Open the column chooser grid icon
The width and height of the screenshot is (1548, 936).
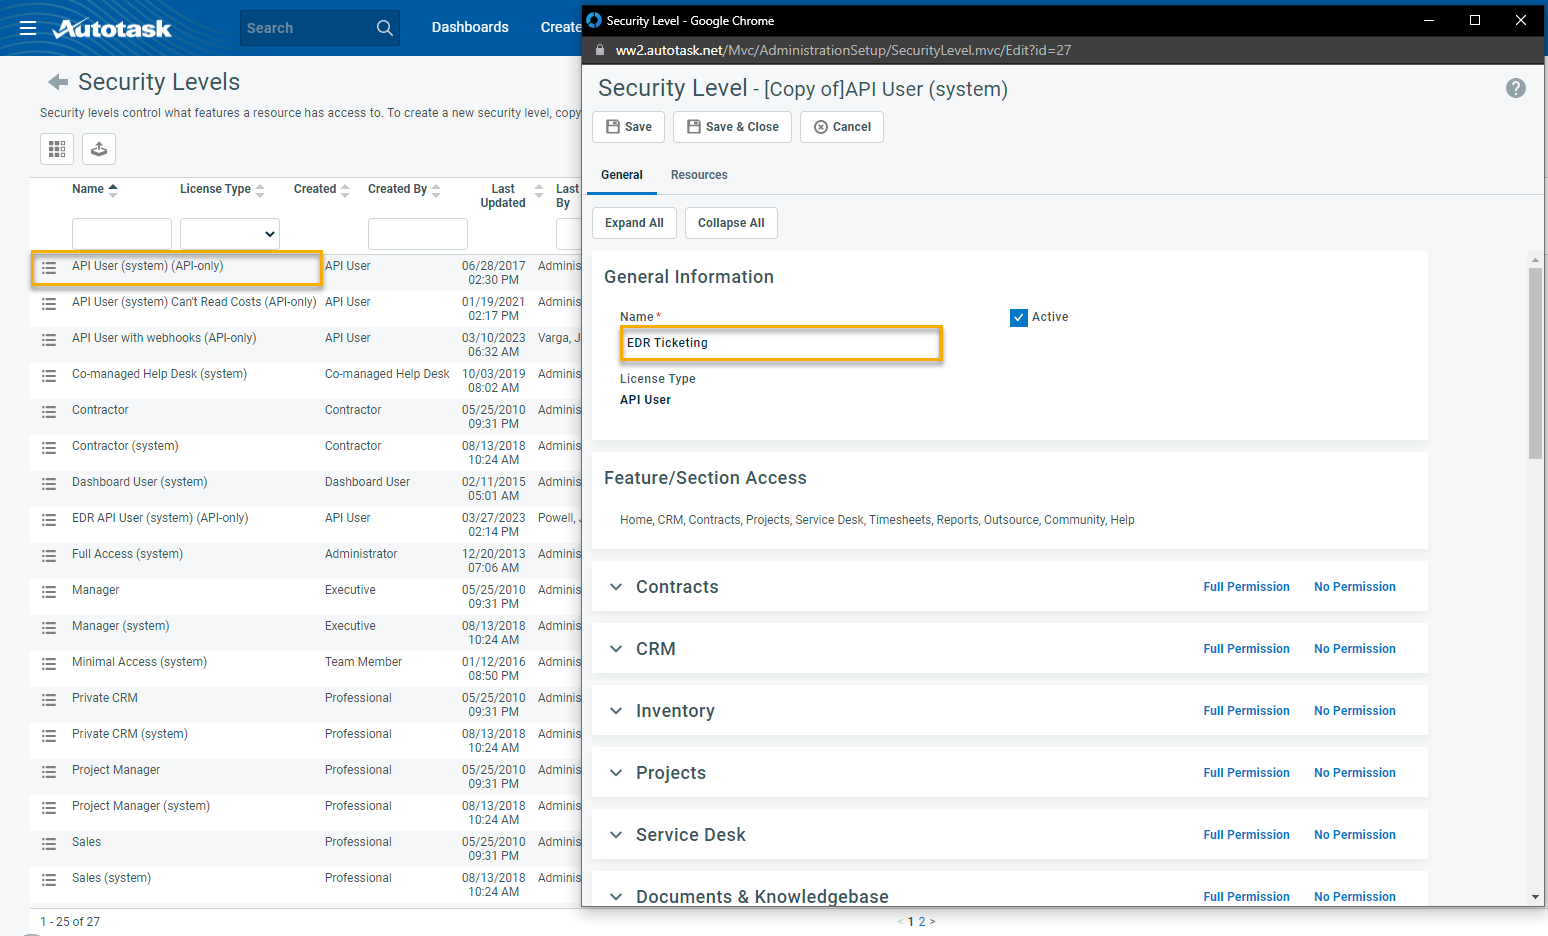[x=57, y=149]
